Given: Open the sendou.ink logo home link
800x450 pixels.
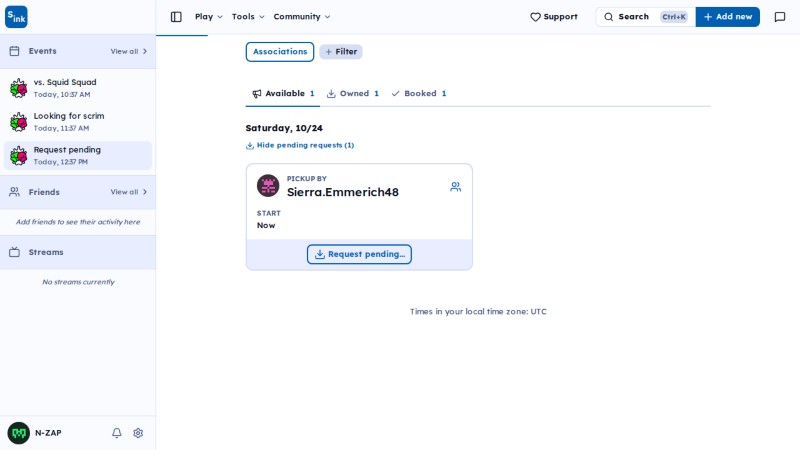Looking at the screenshot, I should [x=16, y=17].
